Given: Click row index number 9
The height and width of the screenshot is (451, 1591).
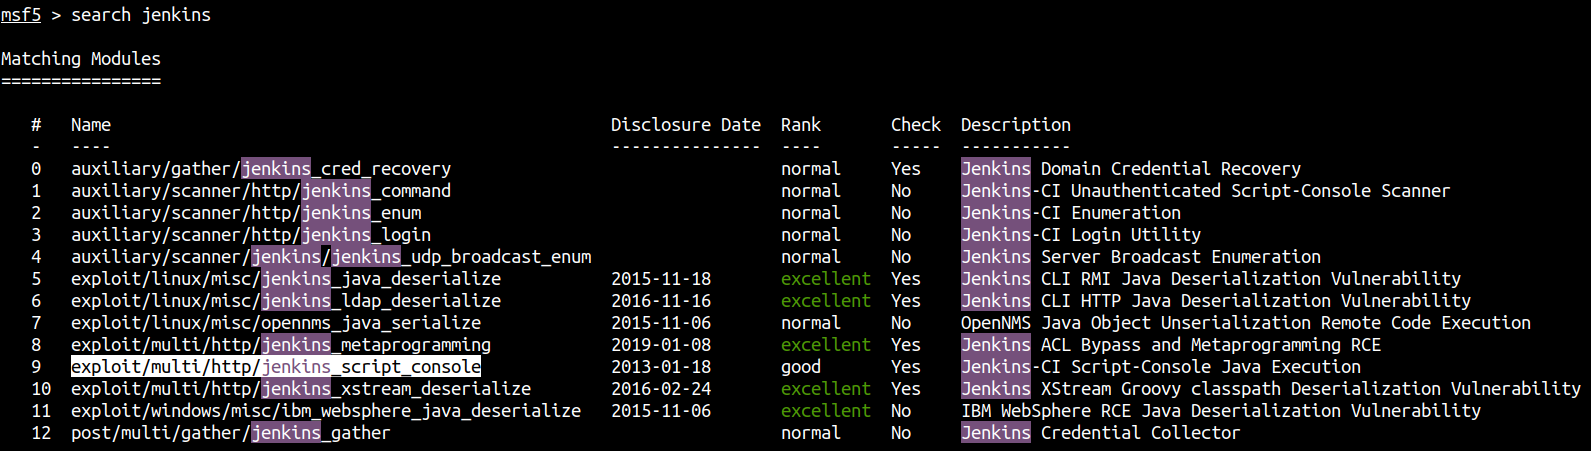Looking at the screenshot, I should [36, 367].
